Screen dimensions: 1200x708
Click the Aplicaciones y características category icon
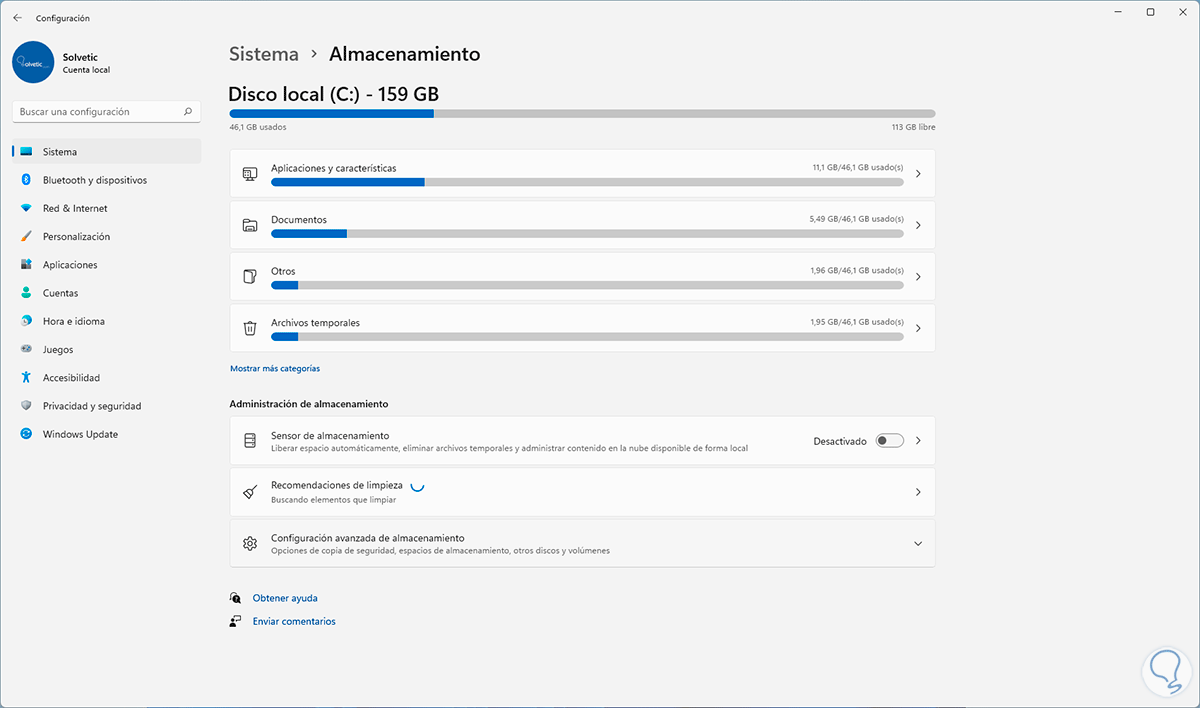coord(250,174)
